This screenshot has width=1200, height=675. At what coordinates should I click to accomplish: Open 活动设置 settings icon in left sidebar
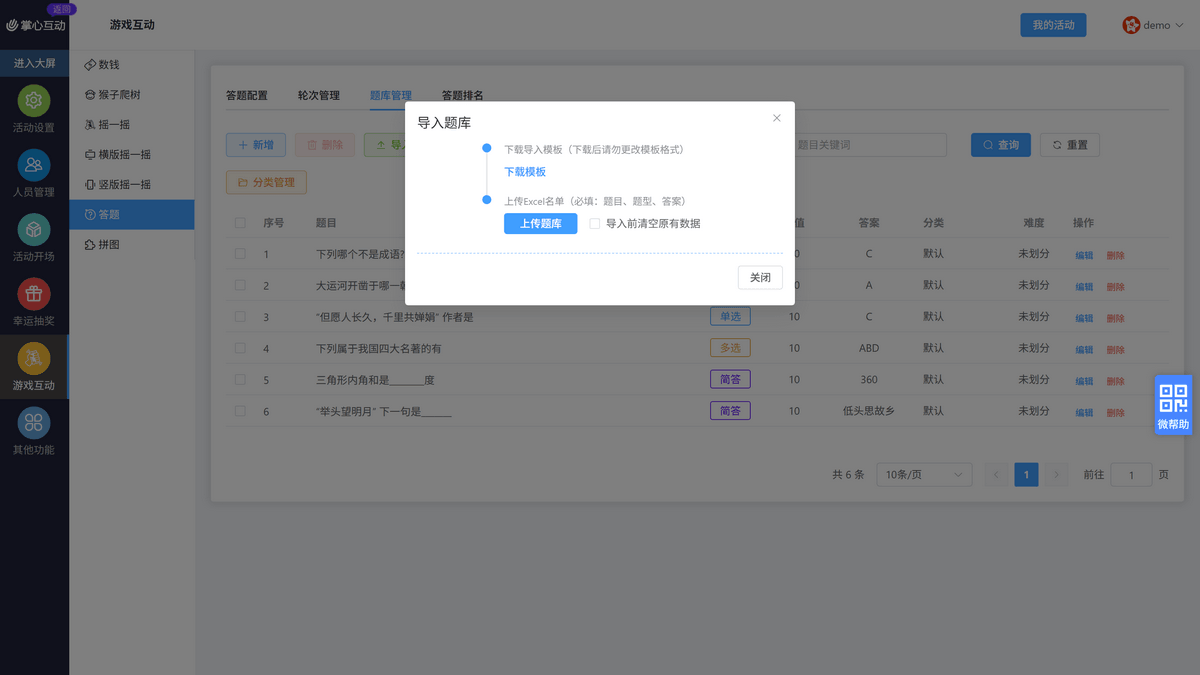click(34, 101)
